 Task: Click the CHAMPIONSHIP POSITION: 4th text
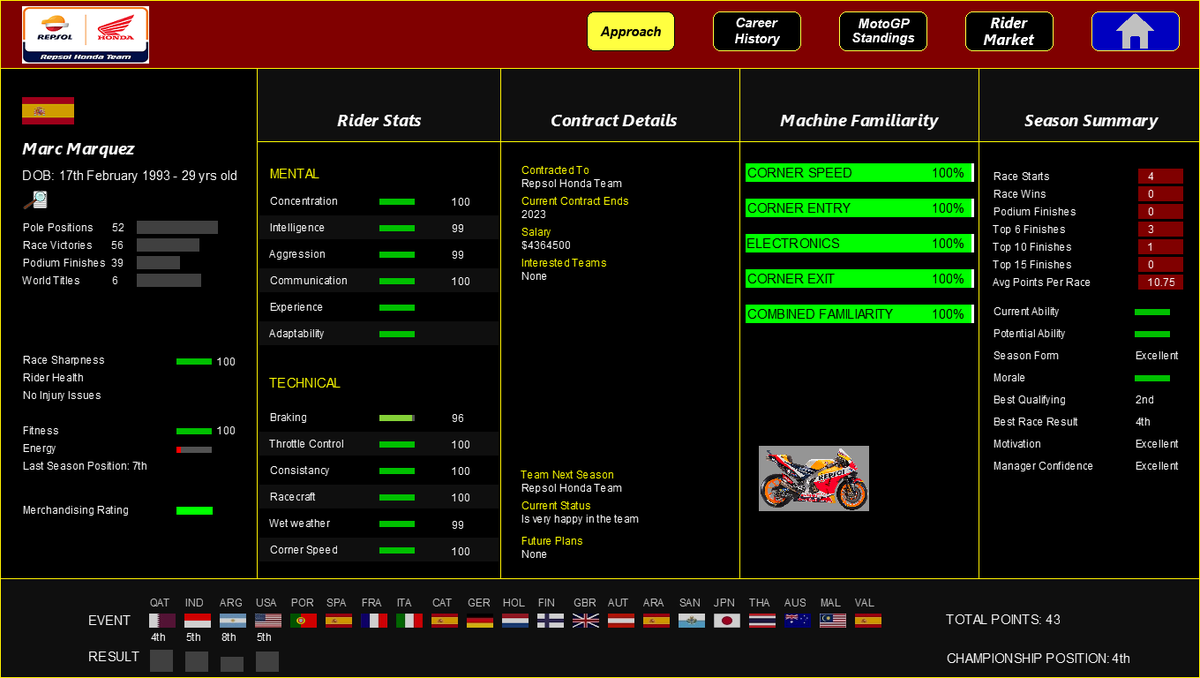click(x=1038, y=658)
